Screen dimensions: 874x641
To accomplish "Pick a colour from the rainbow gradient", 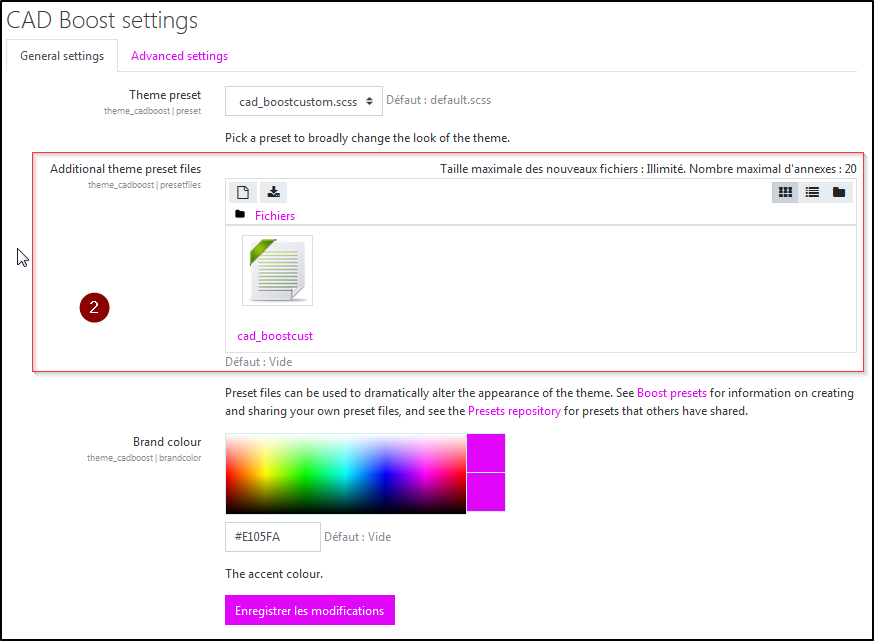I will point(345,473).
